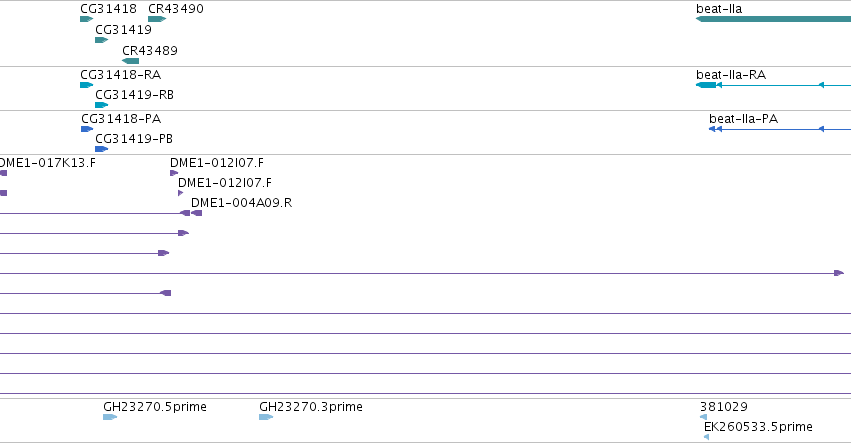Viewport: 851px width, 443px height.
Task: Open the first DME1-012I07.F label
Action: [217, 163]
